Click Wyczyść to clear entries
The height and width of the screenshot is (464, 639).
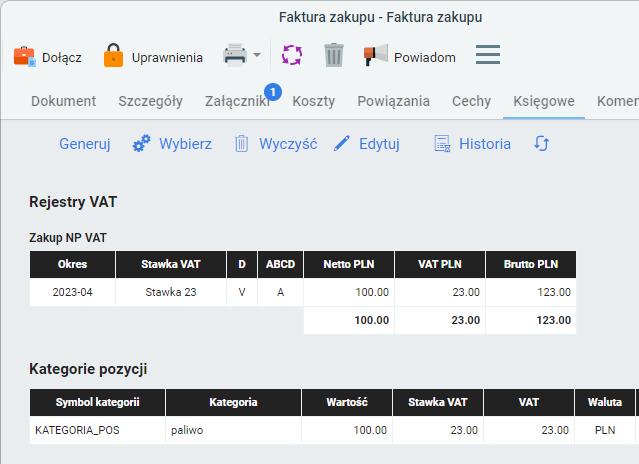pyautogui.click(x=275, y=144)
